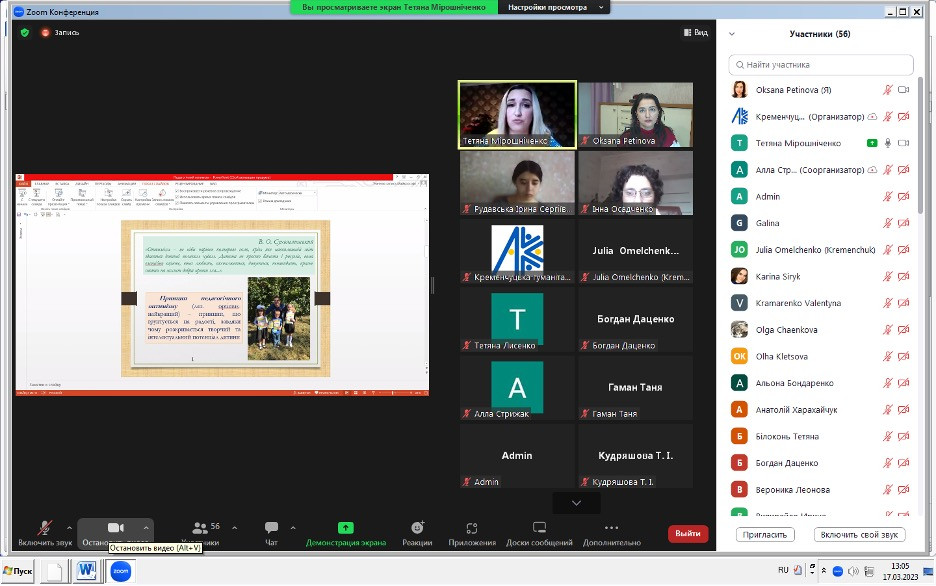This screenshot has width=936, height=586.
Task: Search participants in Найти участника field
Action: tap(821, 64)
